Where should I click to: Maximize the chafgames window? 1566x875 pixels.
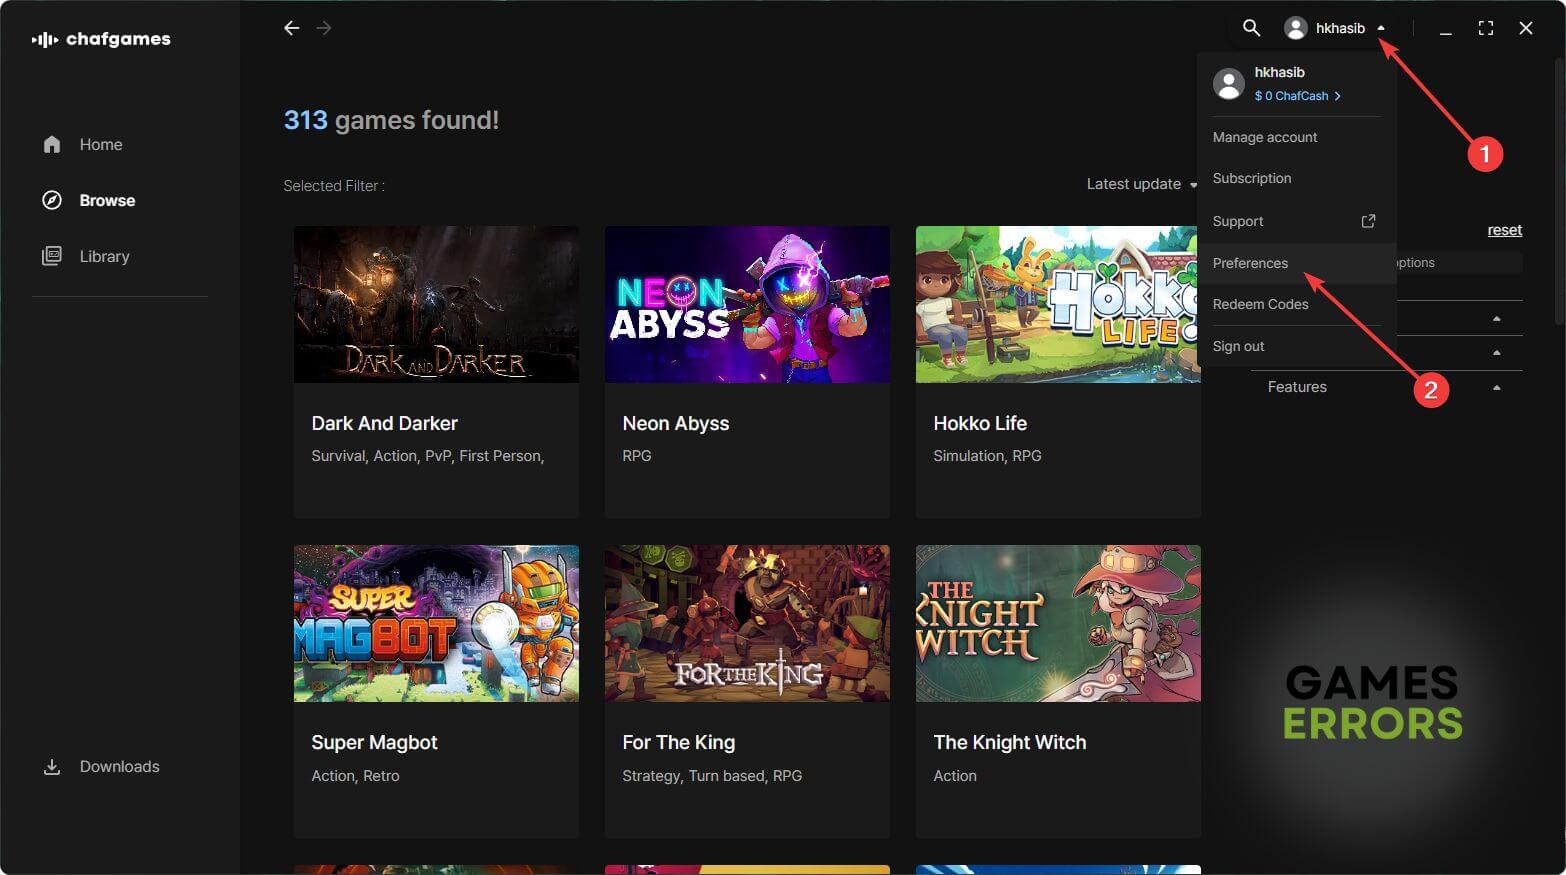pos(1486,29)
